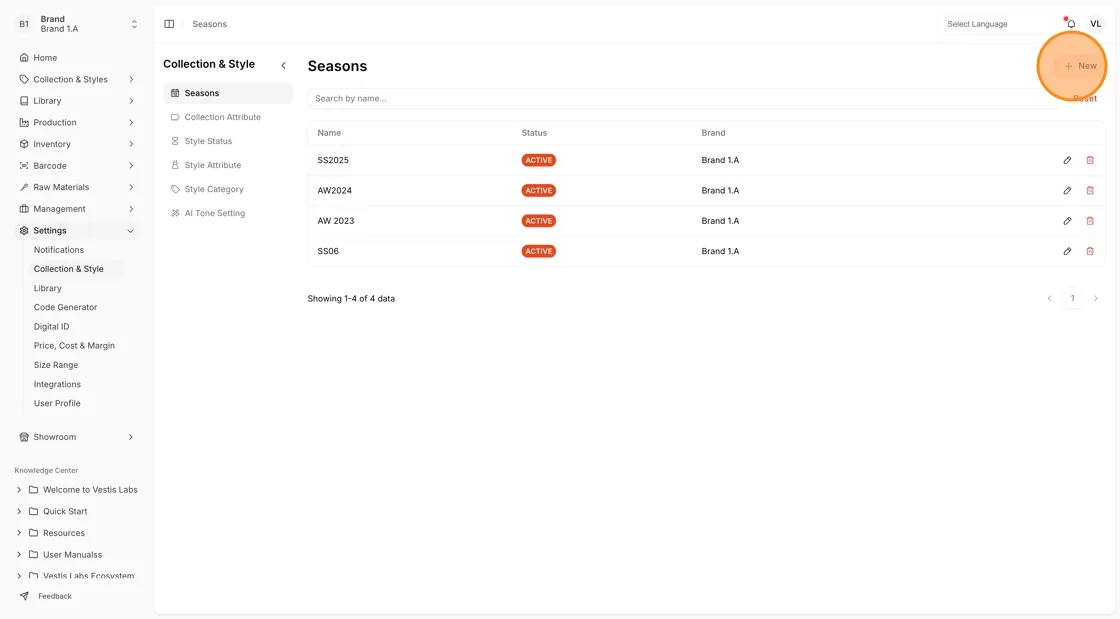Open Digital ID settings
This screenshot has height=619, width=1120.
pos(51,326)
